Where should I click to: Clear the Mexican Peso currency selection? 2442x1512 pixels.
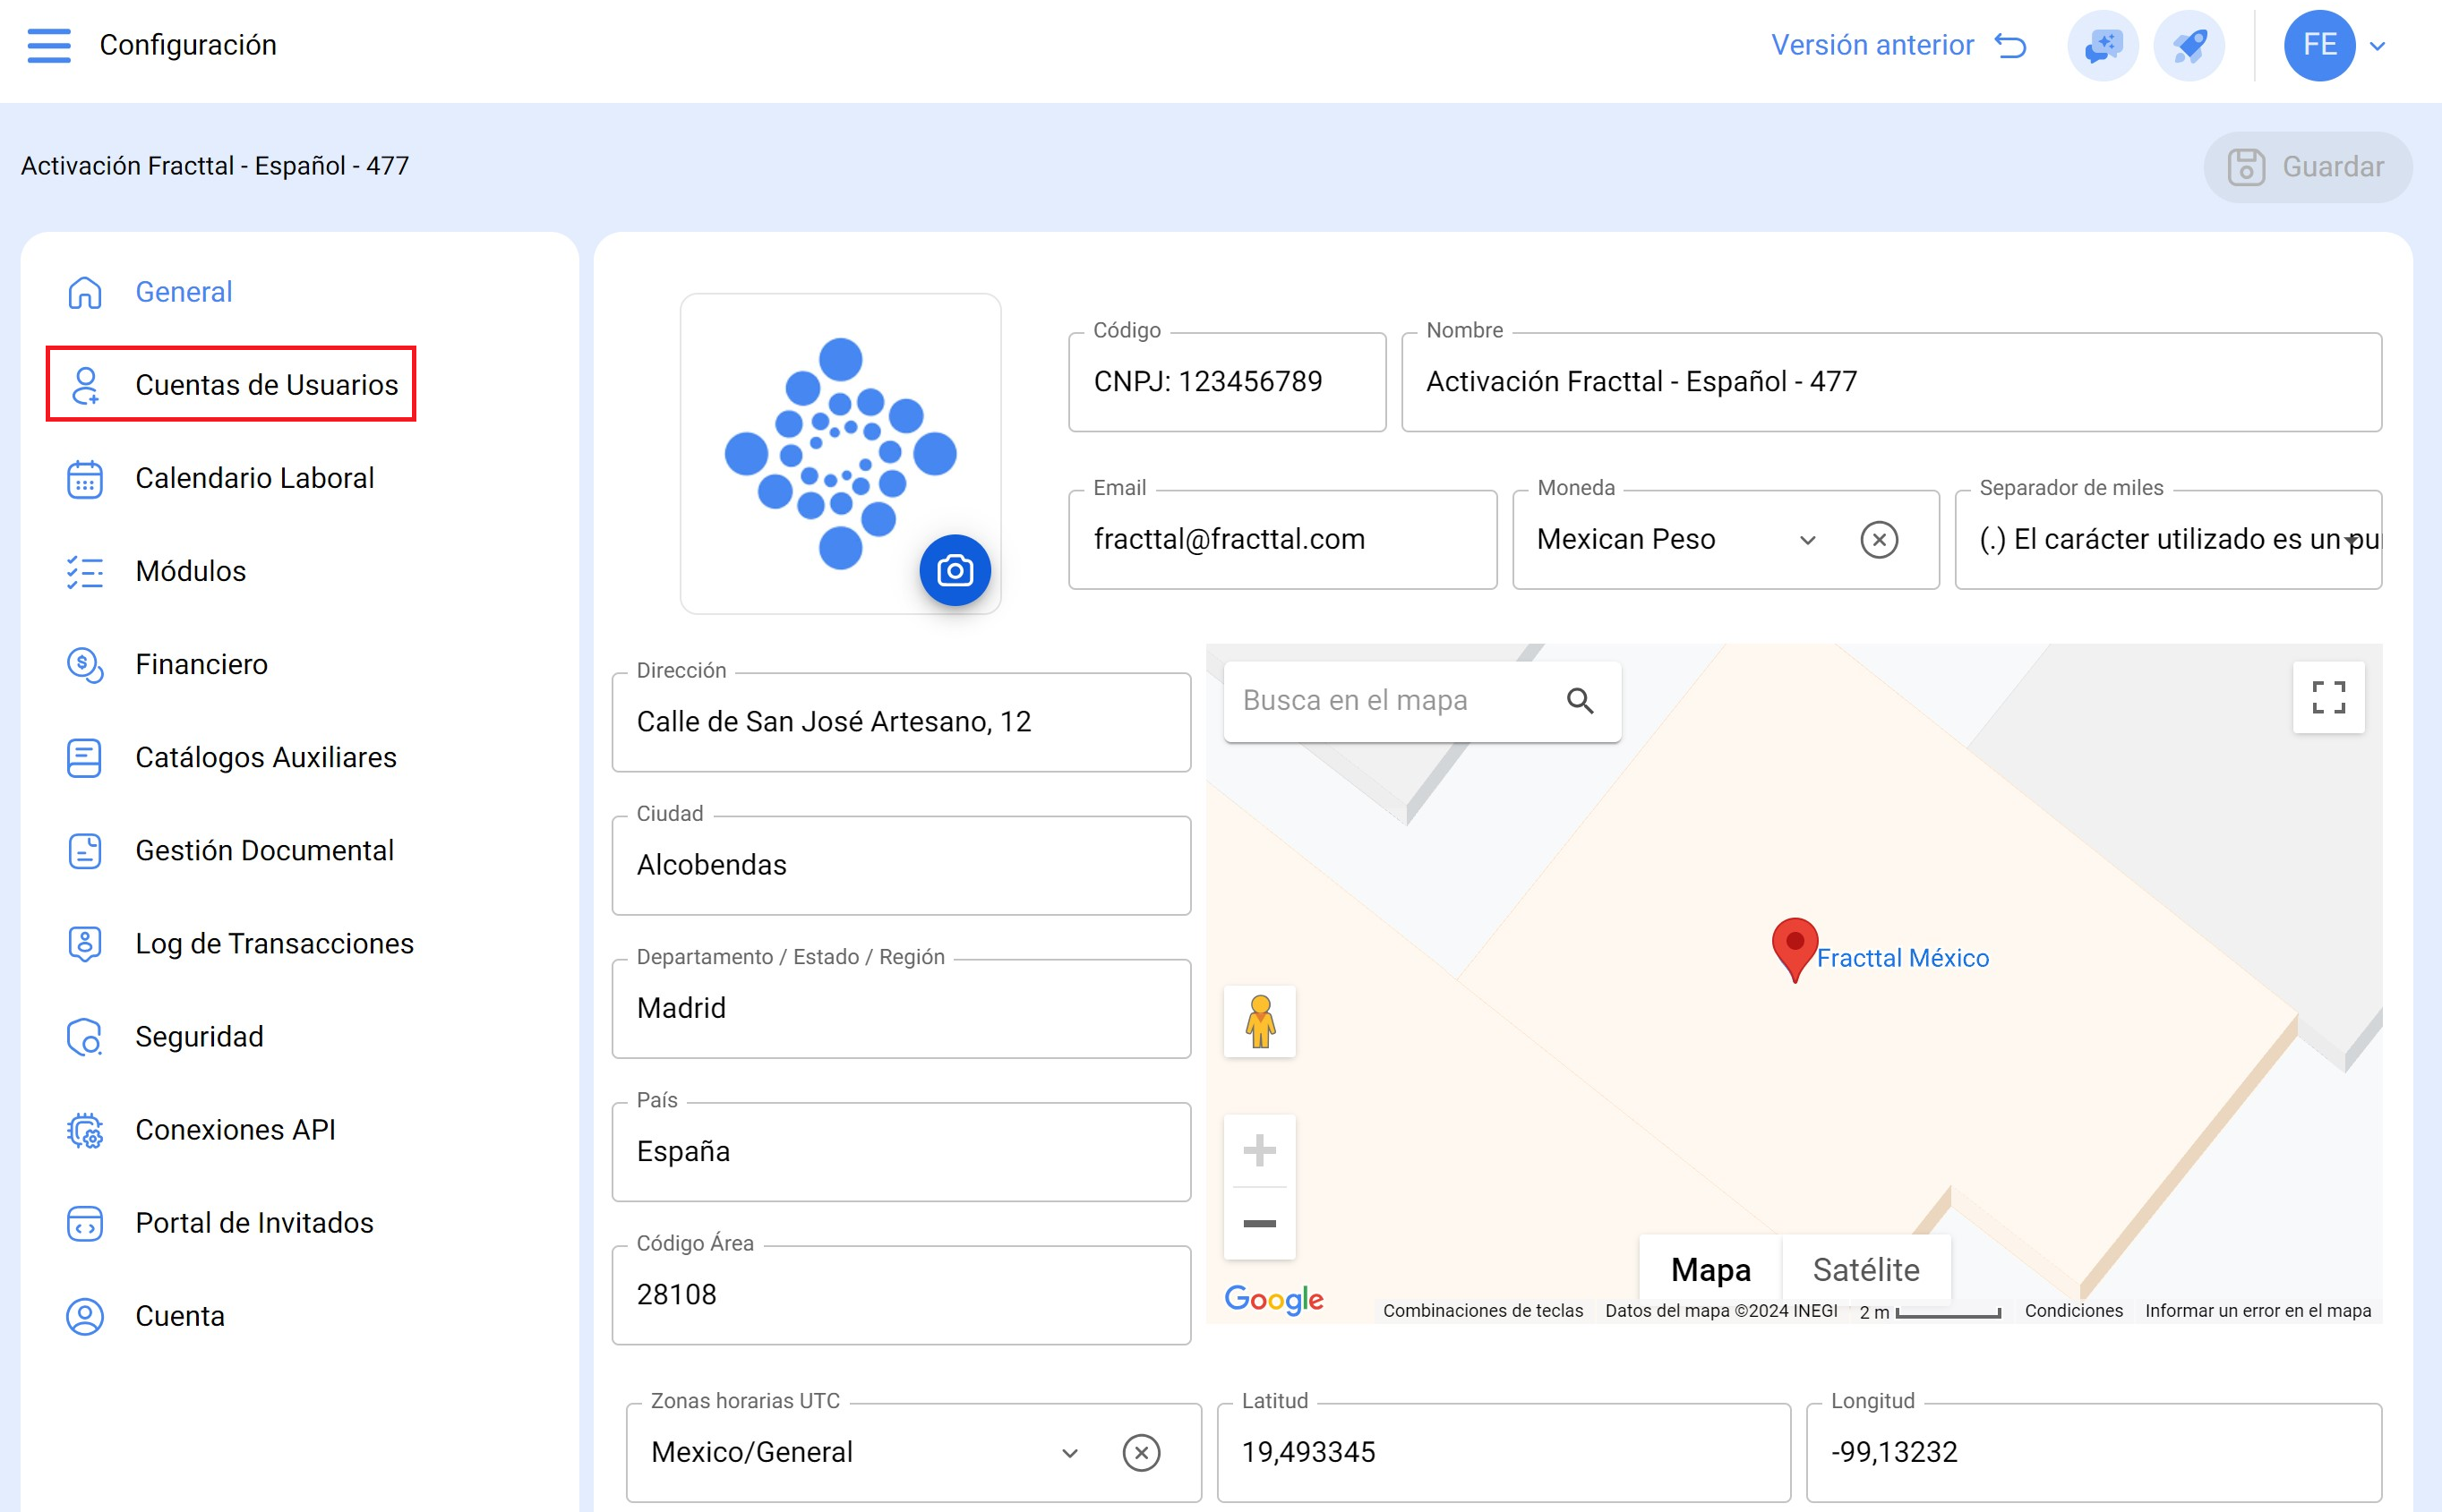pyautogui.click(x=1878, y=540)
